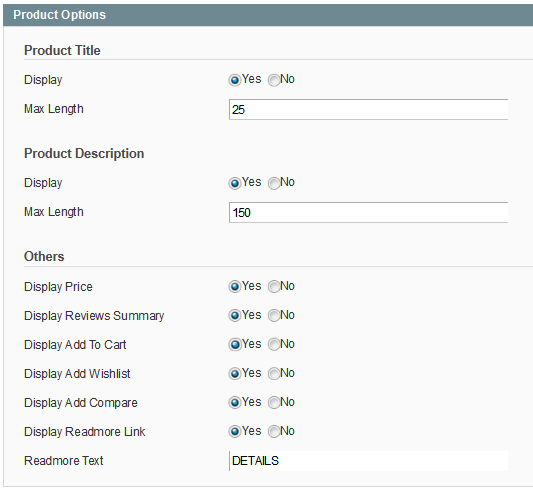
Task: Select No for Product Description Display
Action: point(274,183)
